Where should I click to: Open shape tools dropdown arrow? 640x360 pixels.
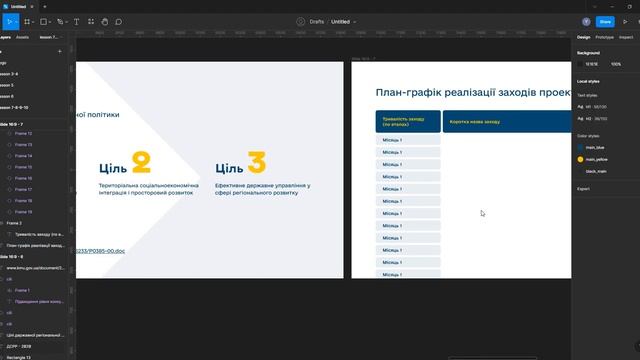click(50, 22)
